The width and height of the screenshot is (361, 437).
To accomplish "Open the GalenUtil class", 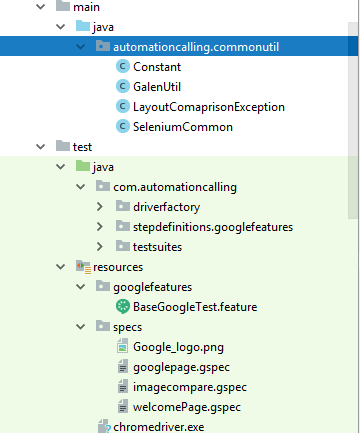I will coord(157,87).
